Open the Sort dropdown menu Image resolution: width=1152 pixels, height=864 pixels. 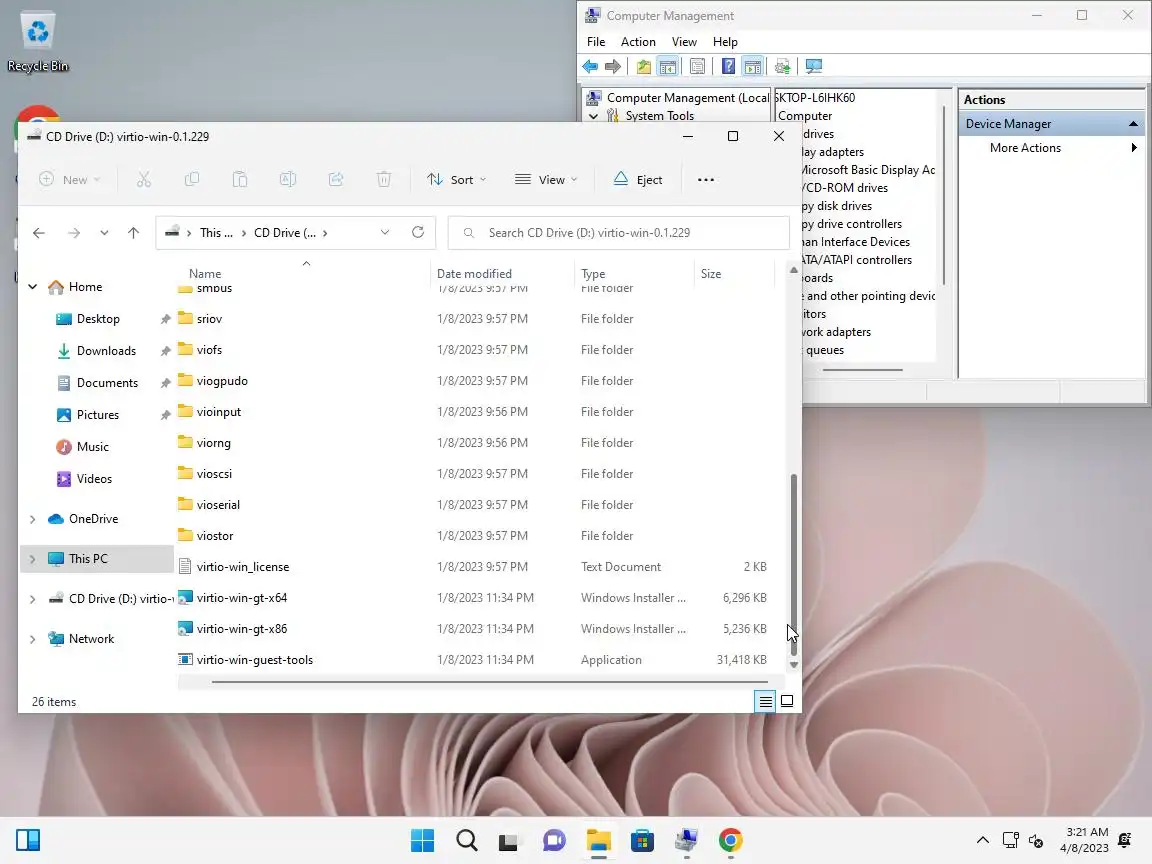pos(456,179)
